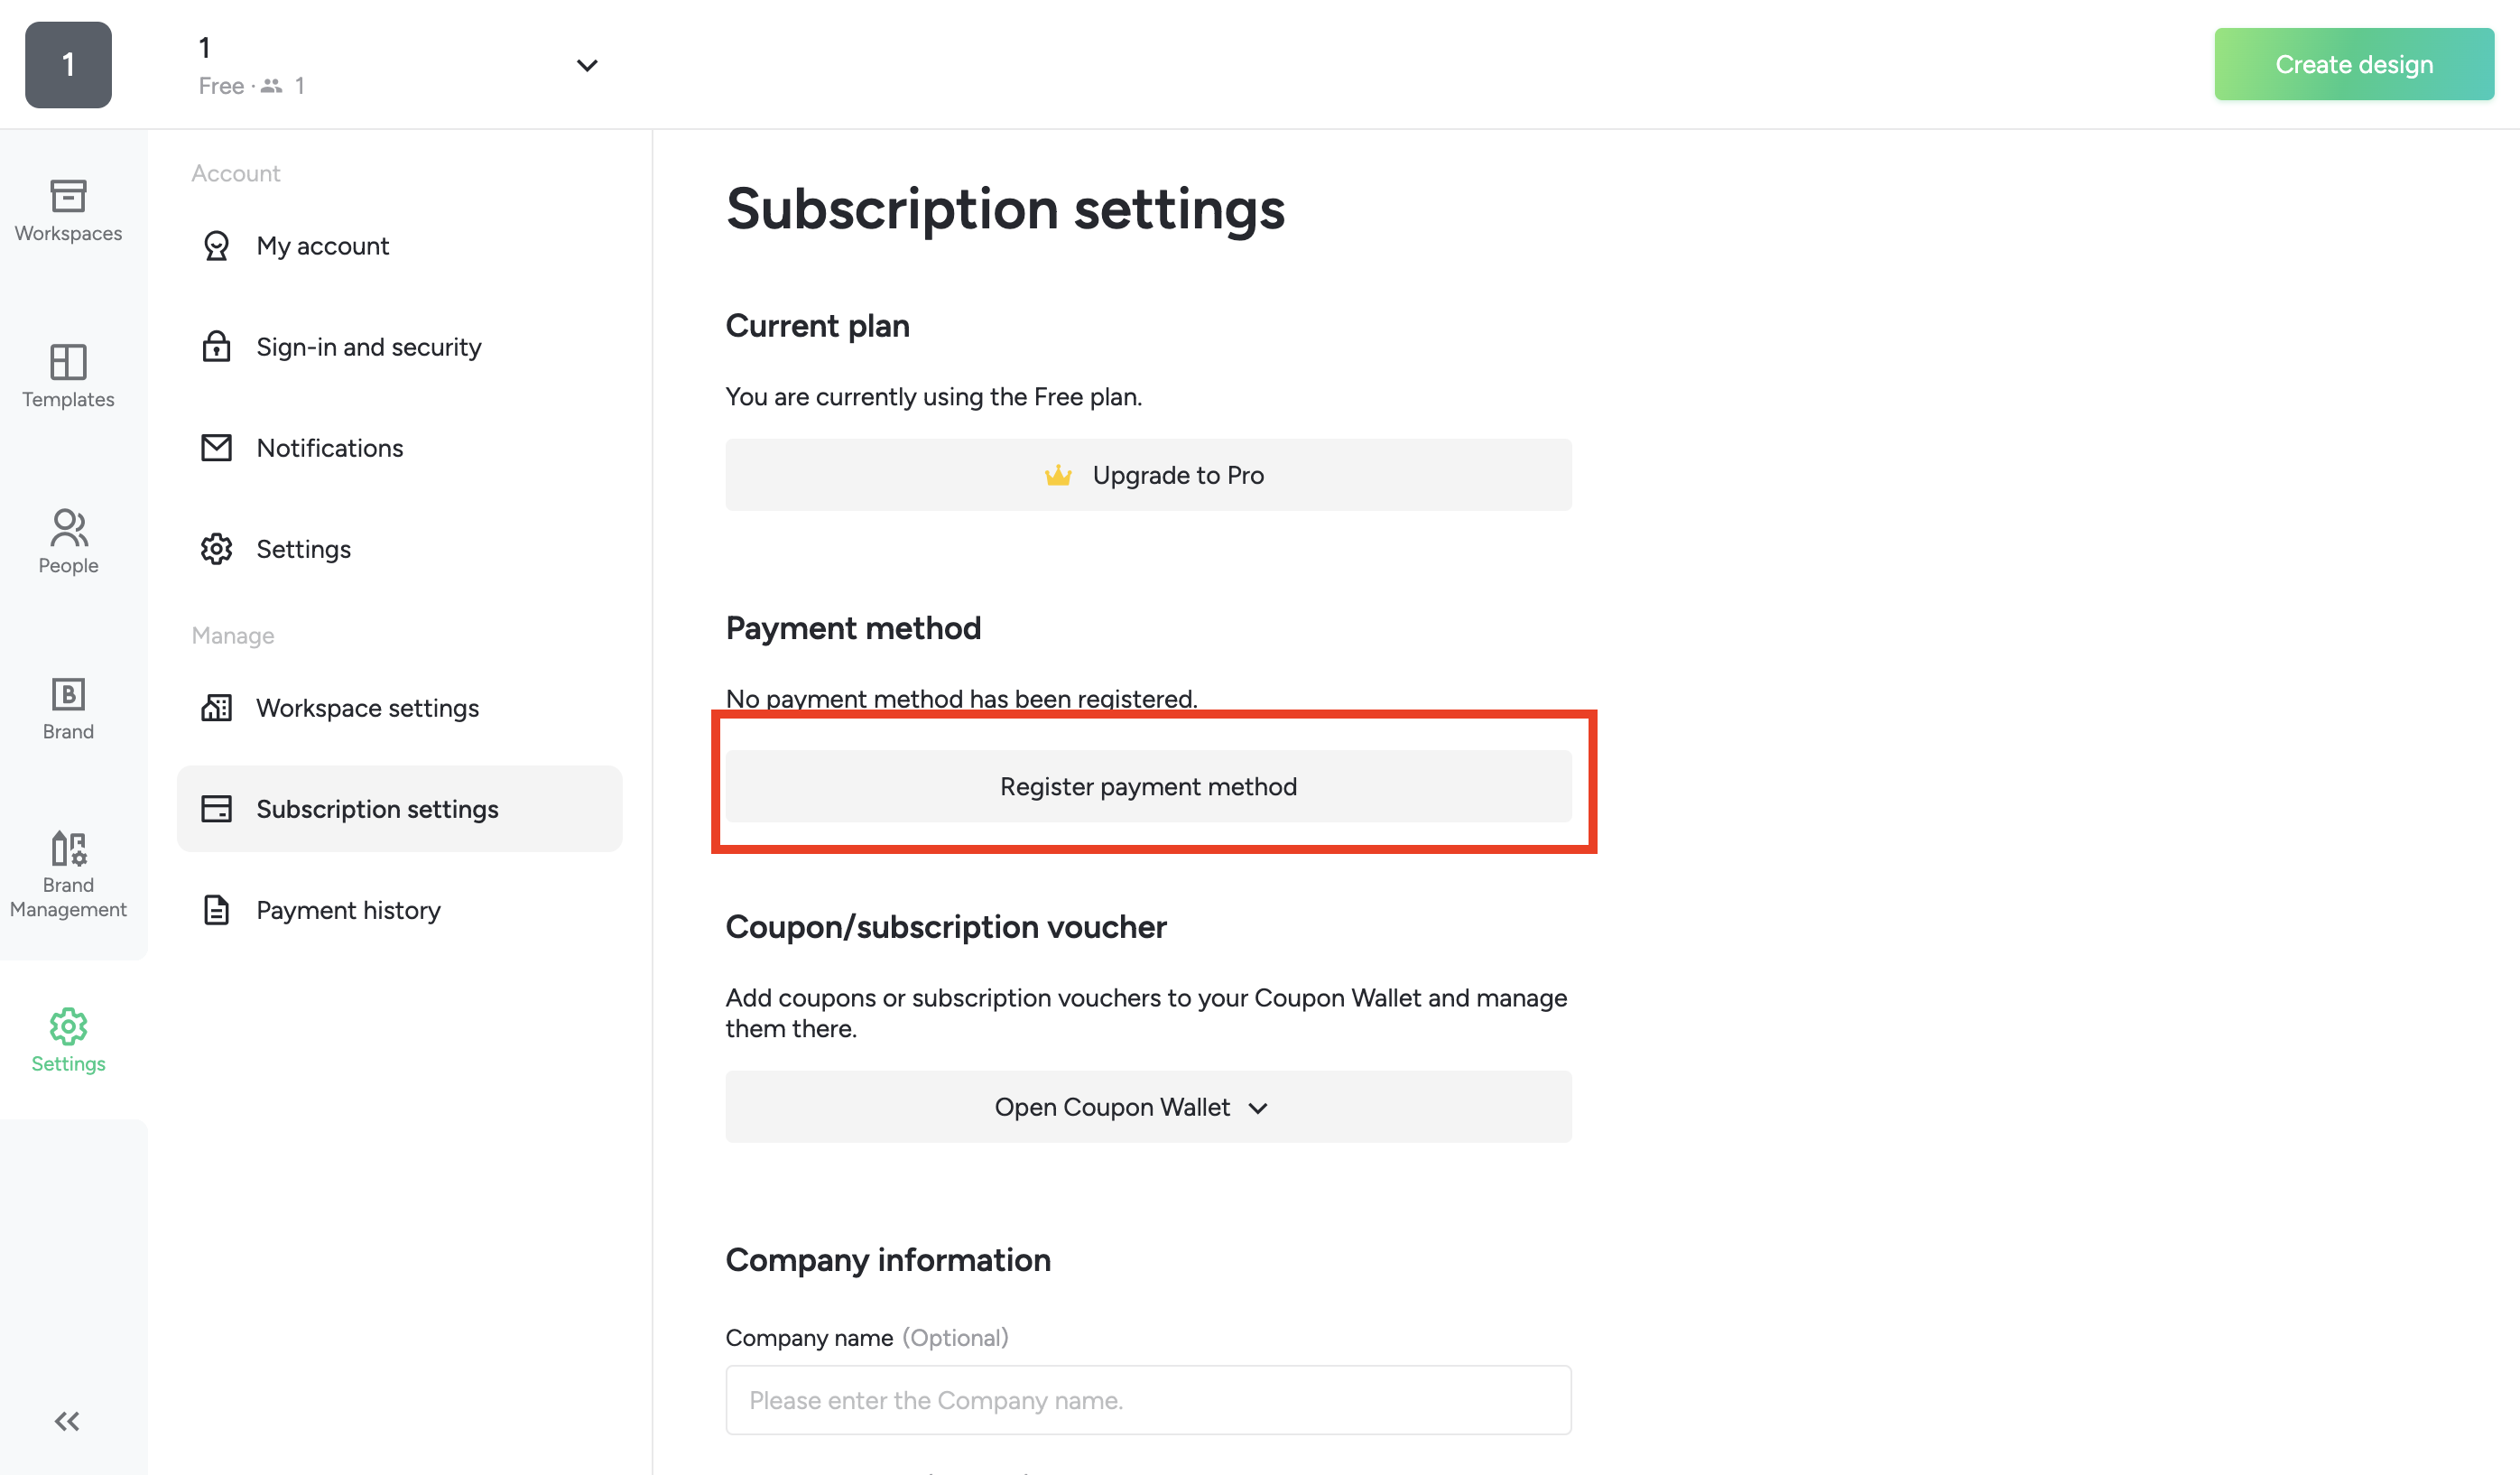Select the green Settings gear icon
The height and width of the screenshot is (1475, 2520).
(68, 1039)
